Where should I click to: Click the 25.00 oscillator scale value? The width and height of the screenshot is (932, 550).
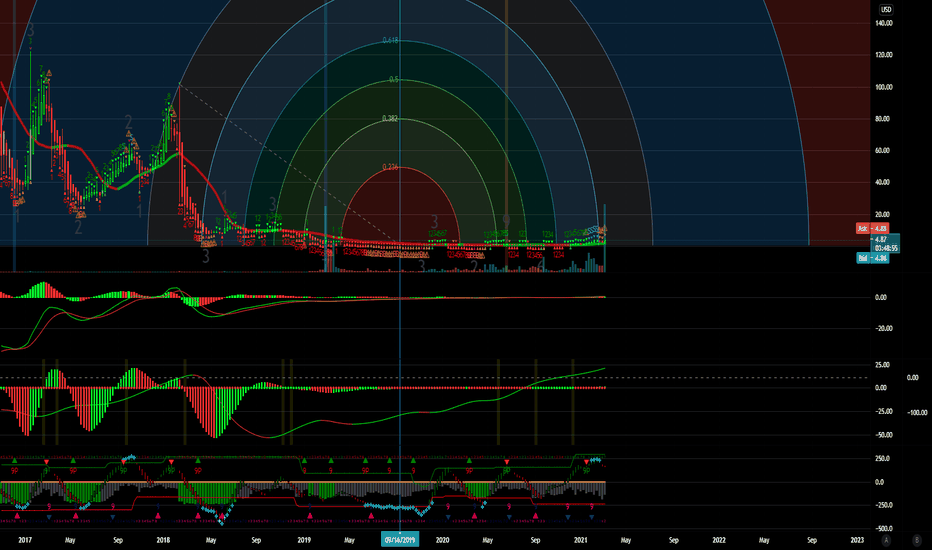click(882, 364)
